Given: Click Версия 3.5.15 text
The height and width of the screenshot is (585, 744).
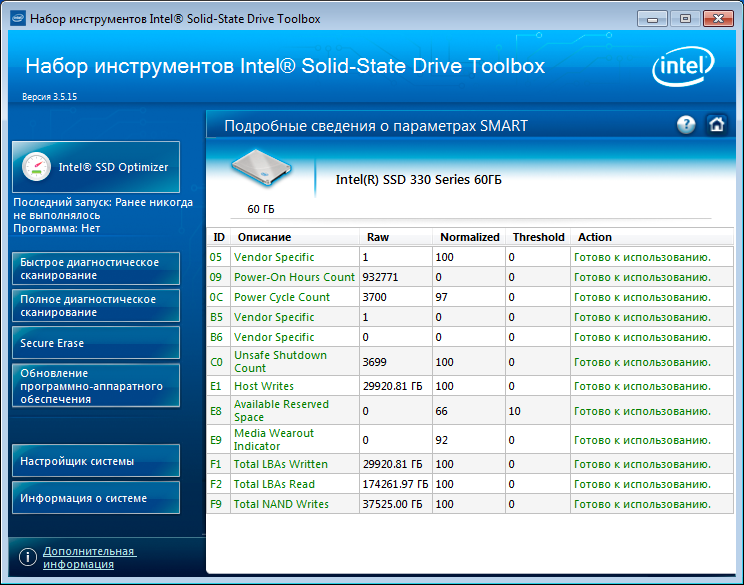Looking at the screenshot, I should (x=49, y=97).
